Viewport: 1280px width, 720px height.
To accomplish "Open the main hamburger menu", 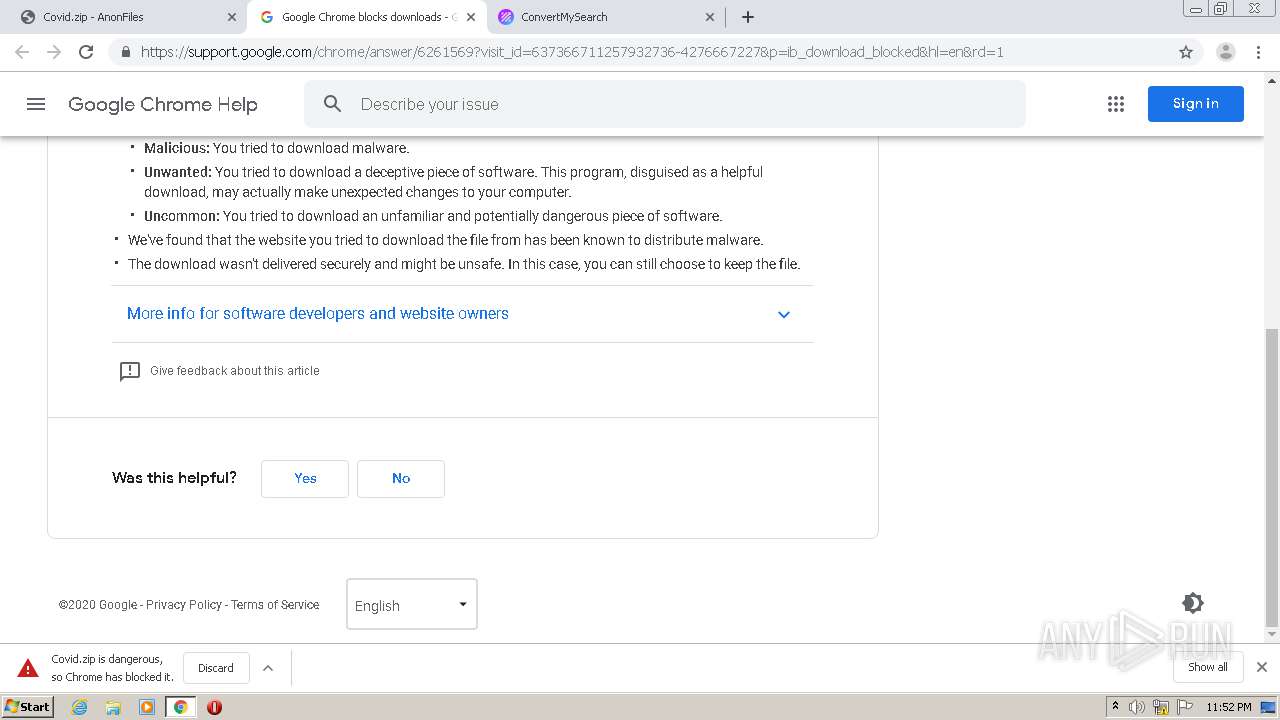I will click(36, 104).
